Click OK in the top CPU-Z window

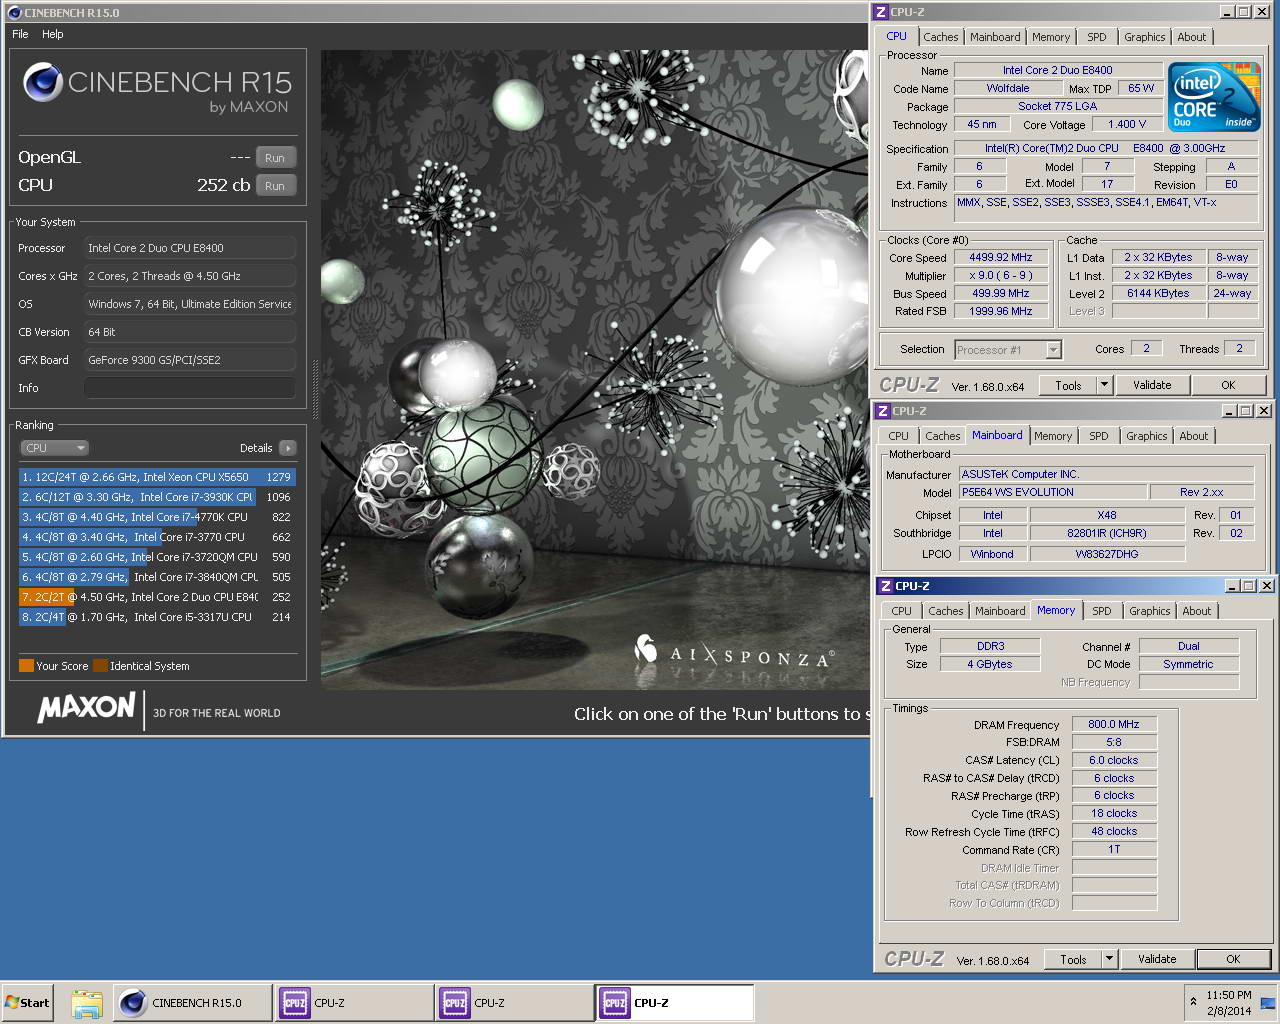1228,385
